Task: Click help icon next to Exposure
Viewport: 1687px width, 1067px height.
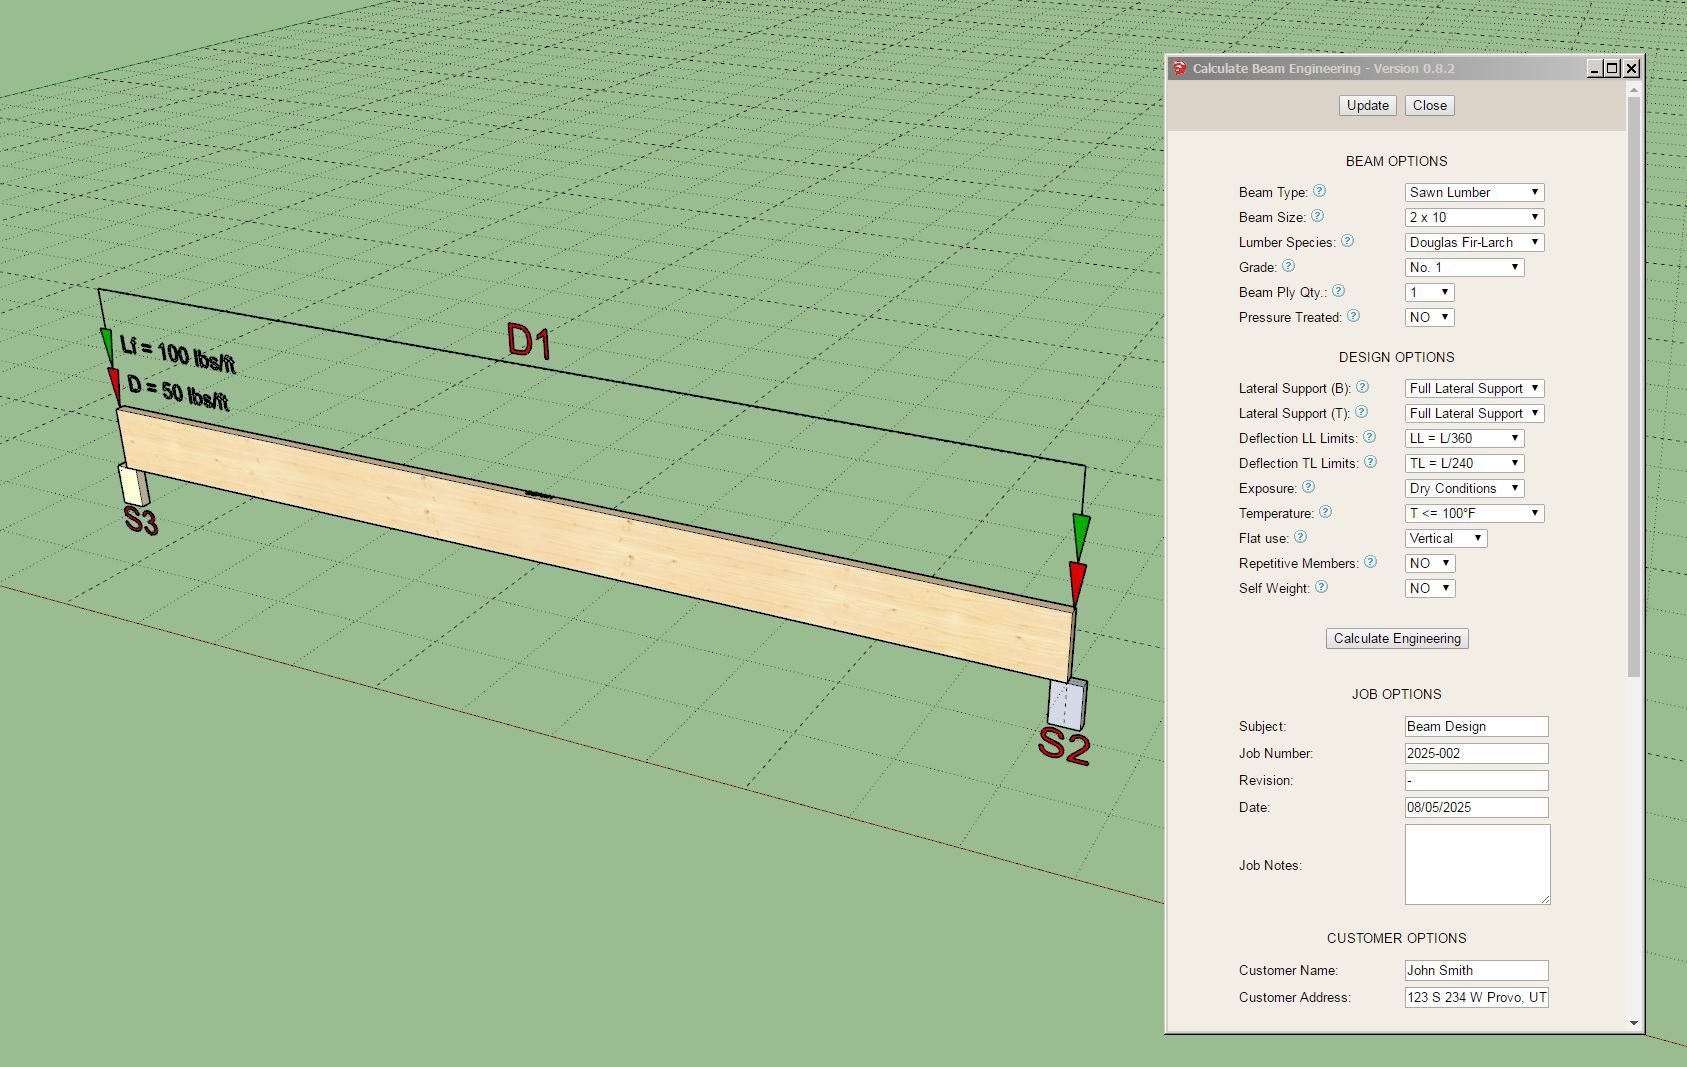Action: pos(1308,487)
